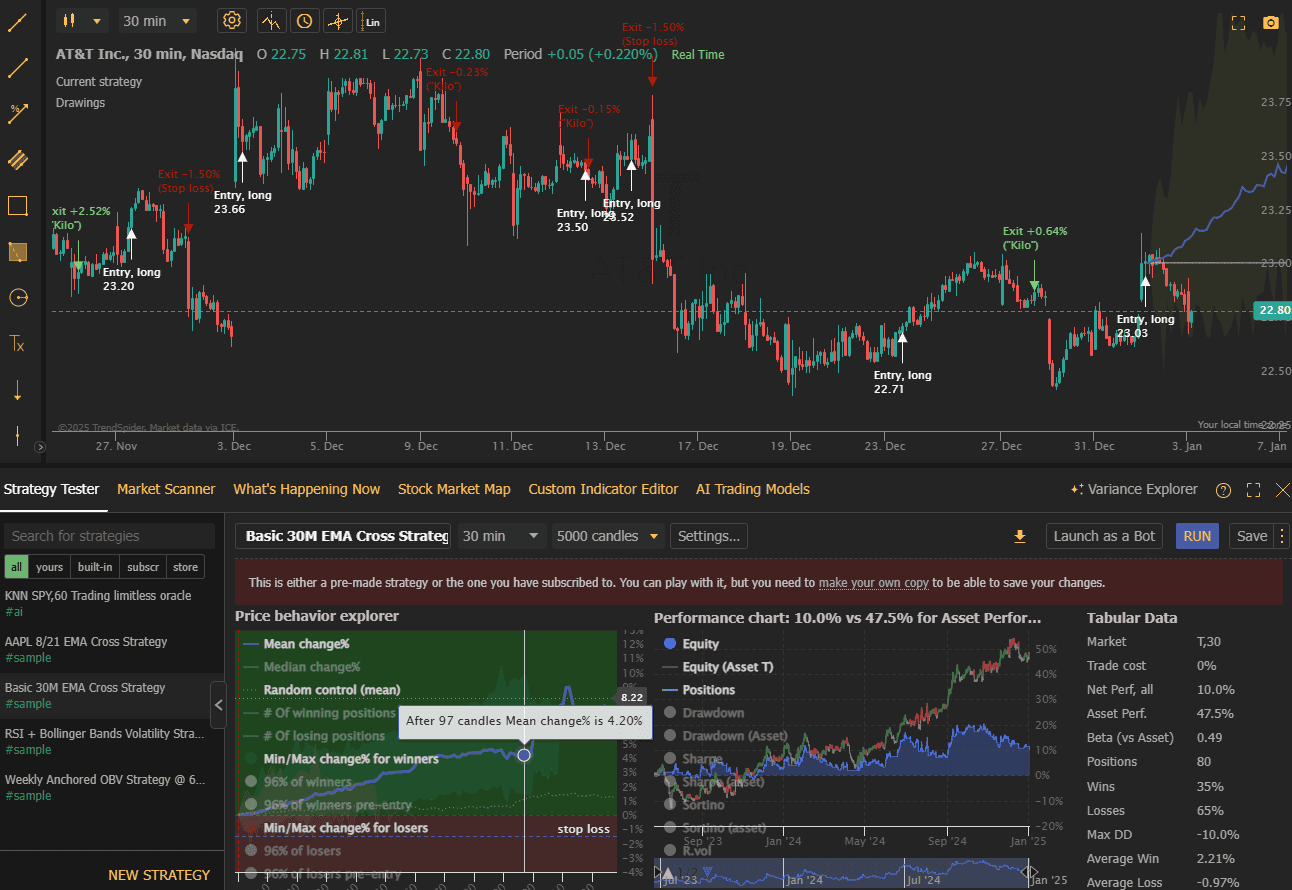This screenshot has width=1292, height=890.
Task: Open the 5000 candles dropdown
Action: [x=607, y=536]
